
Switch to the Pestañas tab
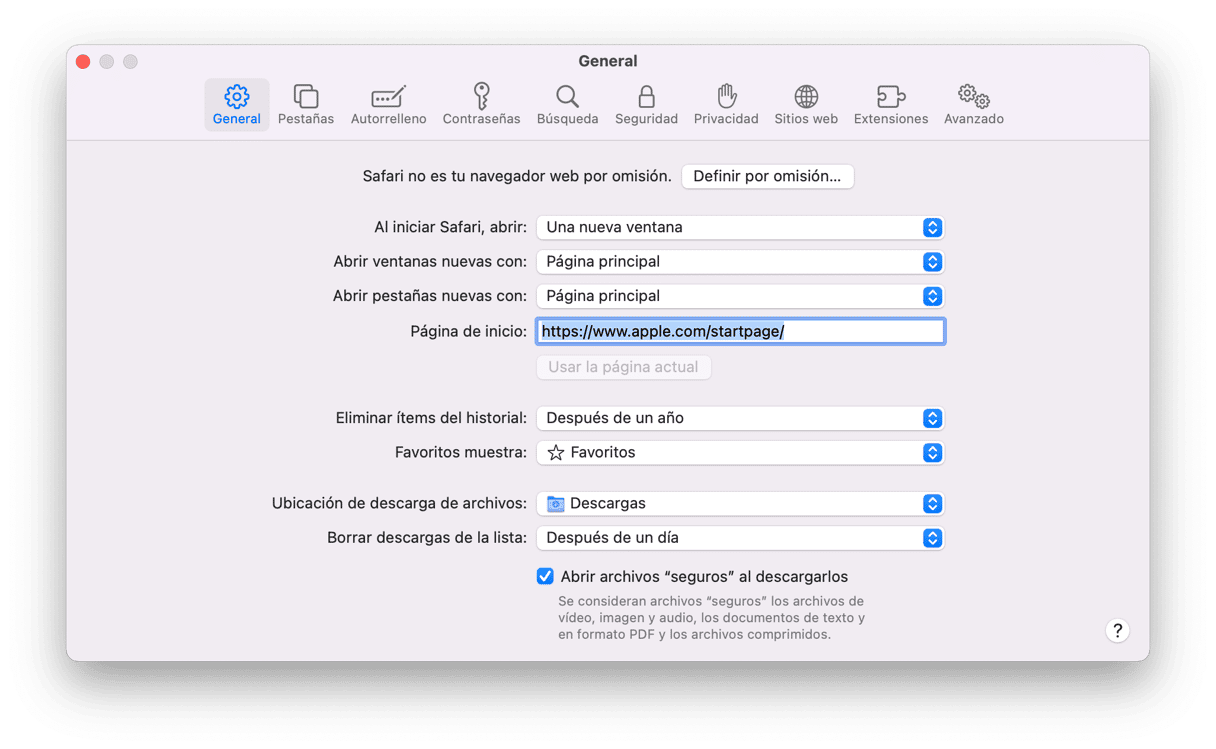tap(306, 105)
